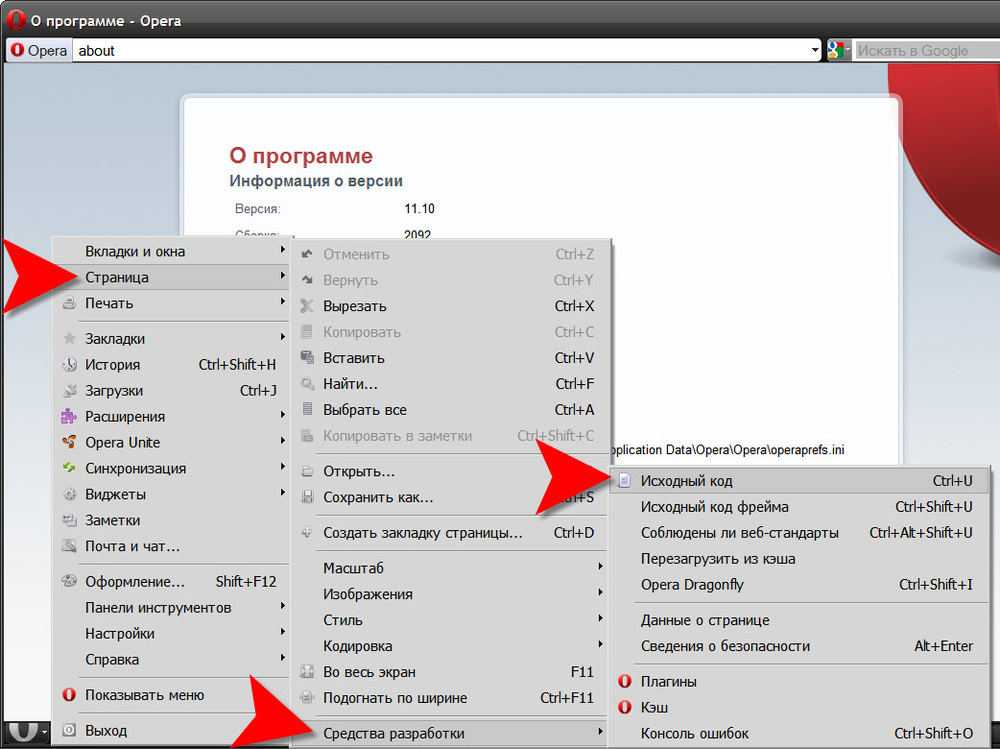Screen dimensions: 1000x749
Task: Select the Страница menu entry
Action: click(172, 278)
